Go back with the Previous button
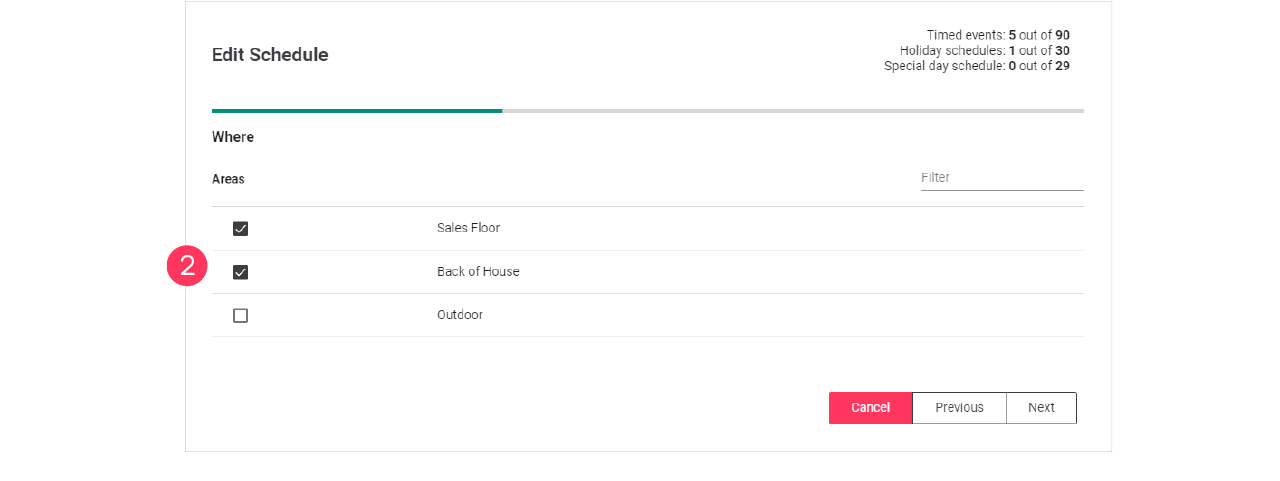This screenshot has height=481, width=1280. 959,408
